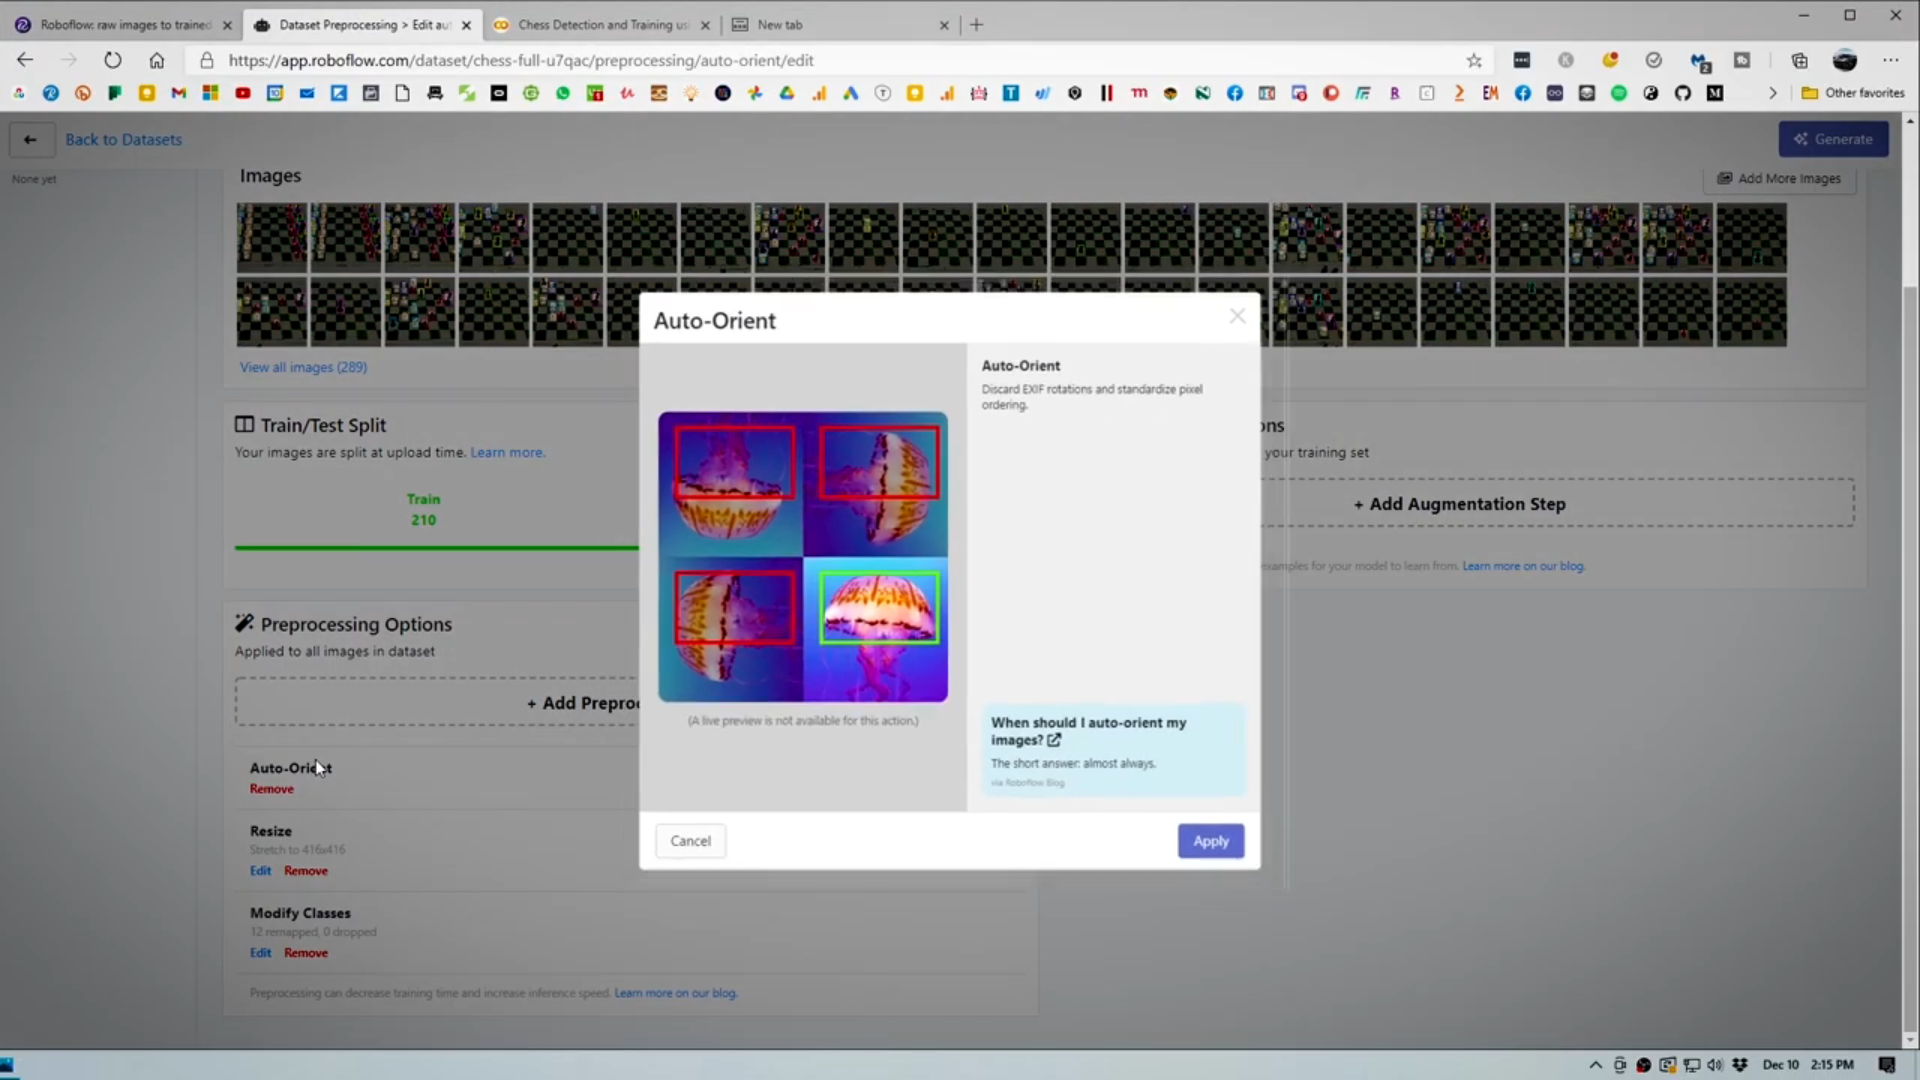
Task: Expand the bookmarks overflow chevron
Action: click(x=1773, y=92)
